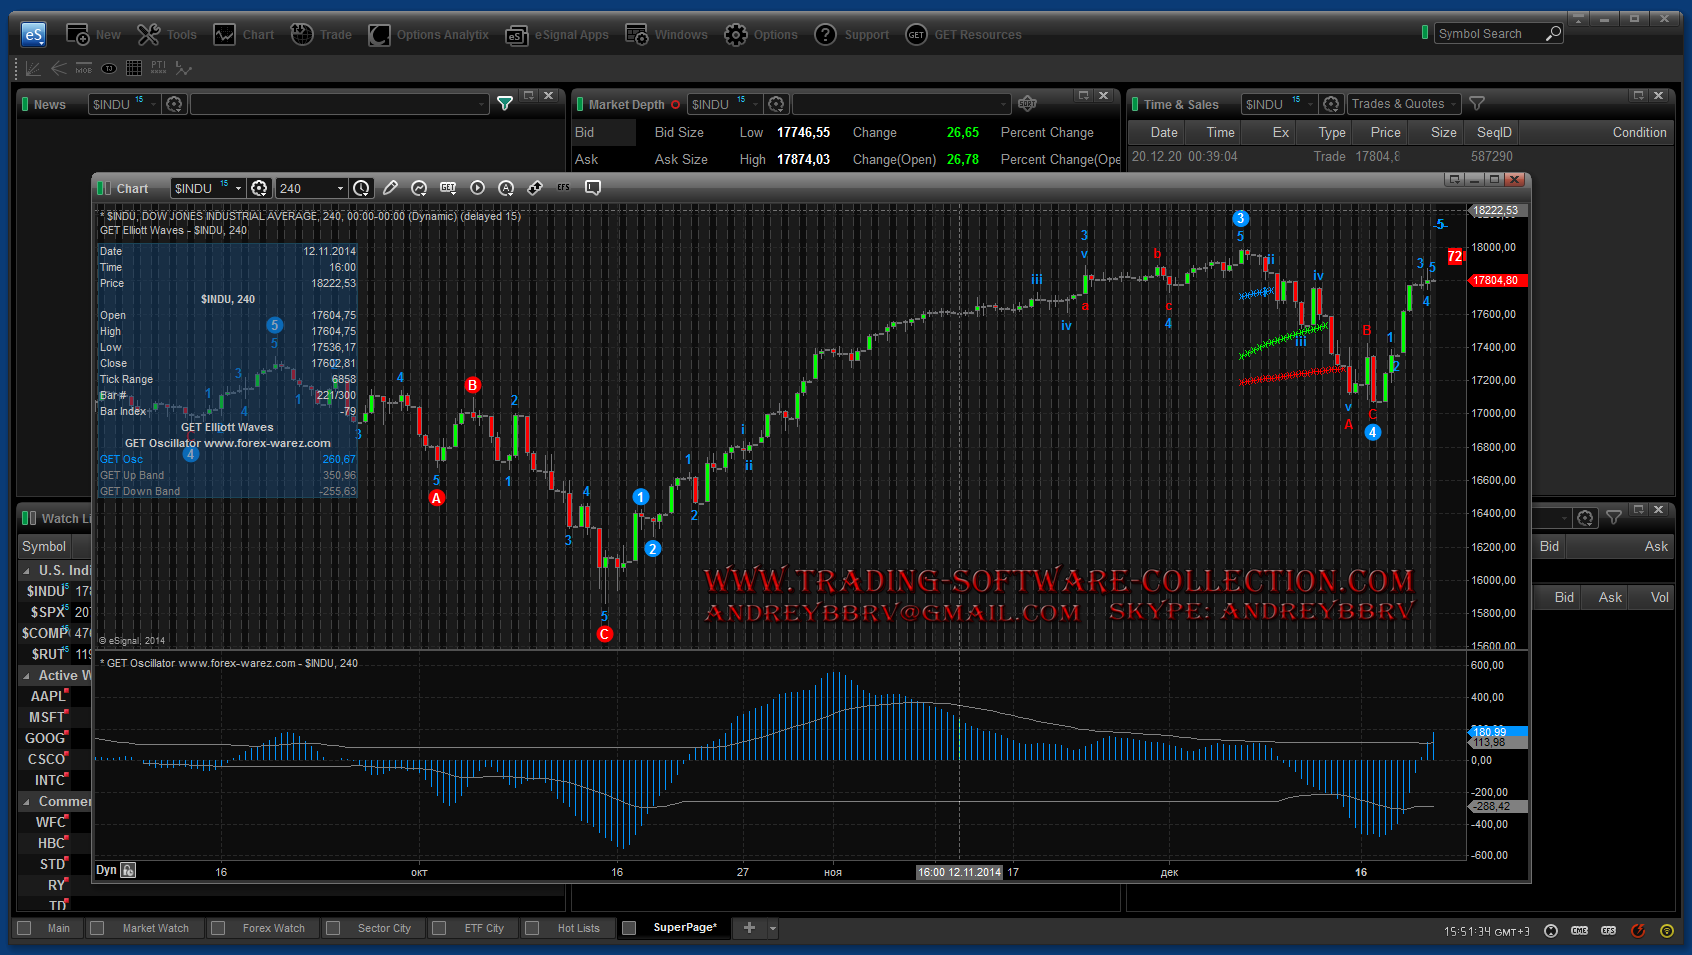Viewport: 1692px width, 955px height.
Task: Click the GET tools icon in chart toolbar
Action: 448,188
